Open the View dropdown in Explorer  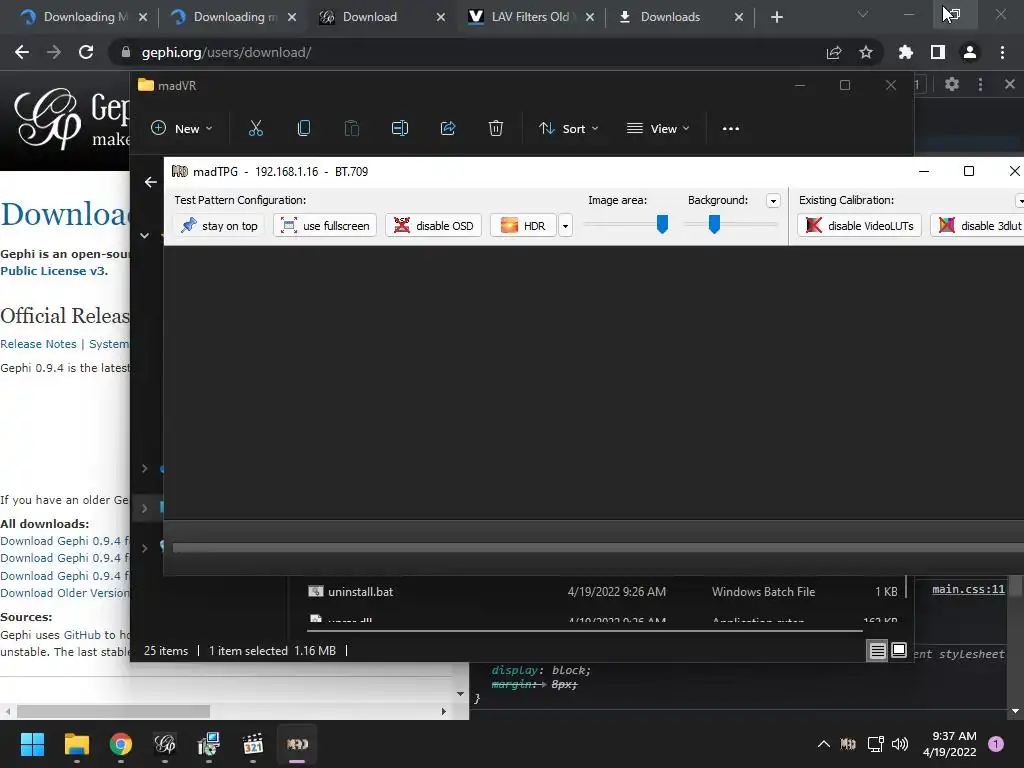click(658, 129)
